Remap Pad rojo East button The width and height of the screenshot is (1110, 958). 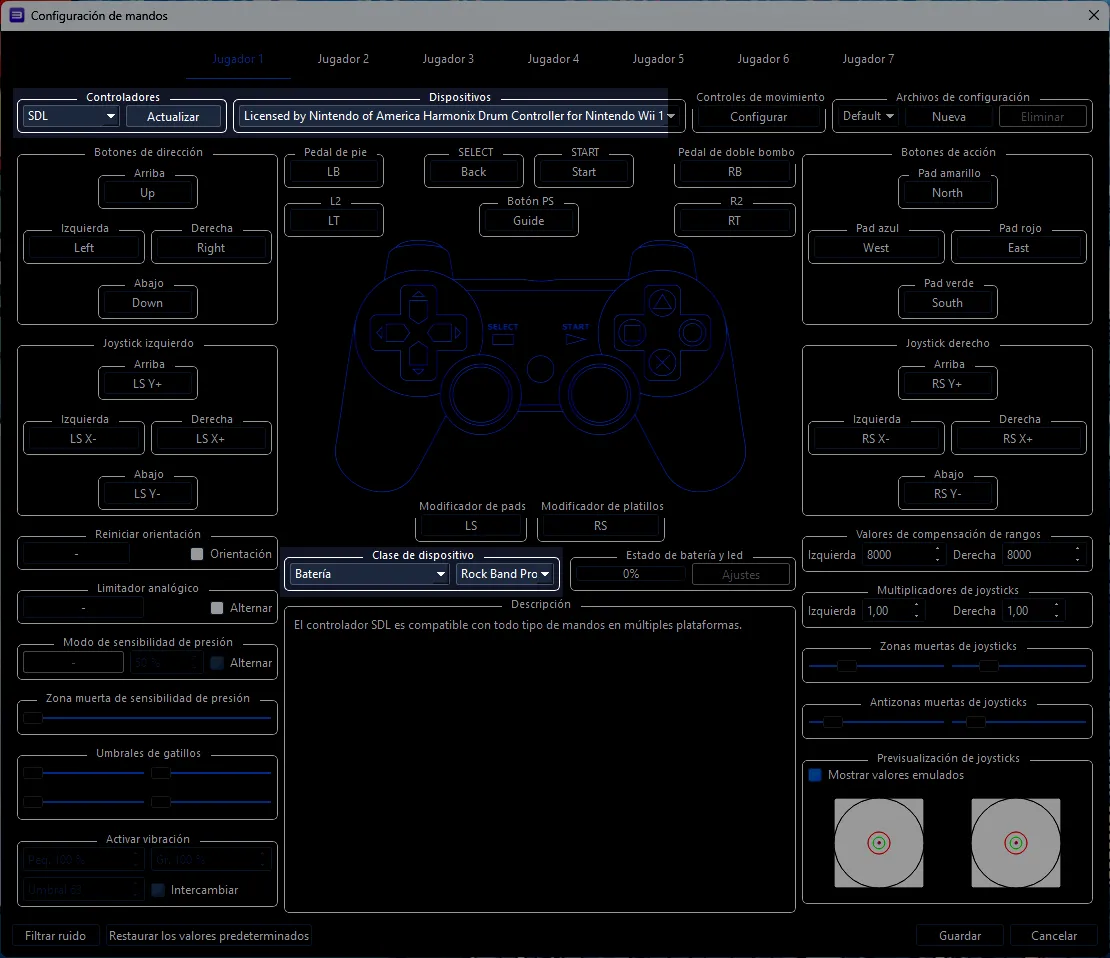coord(1018,248)
